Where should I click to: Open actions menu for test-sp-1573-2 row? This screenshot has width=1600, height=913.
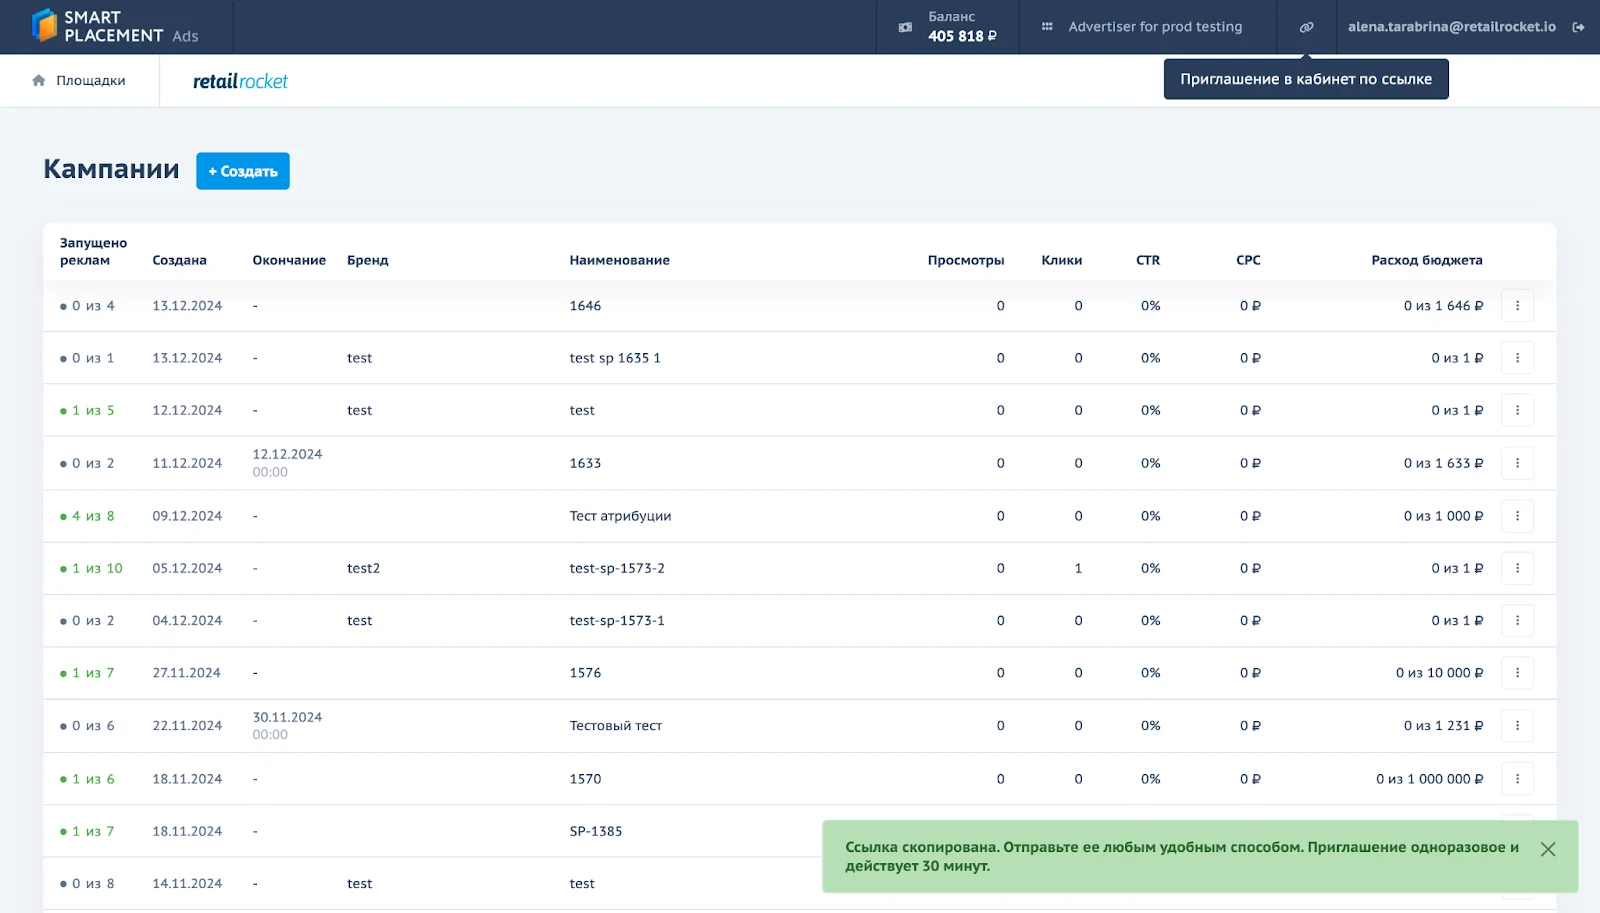pos(1517,568)
